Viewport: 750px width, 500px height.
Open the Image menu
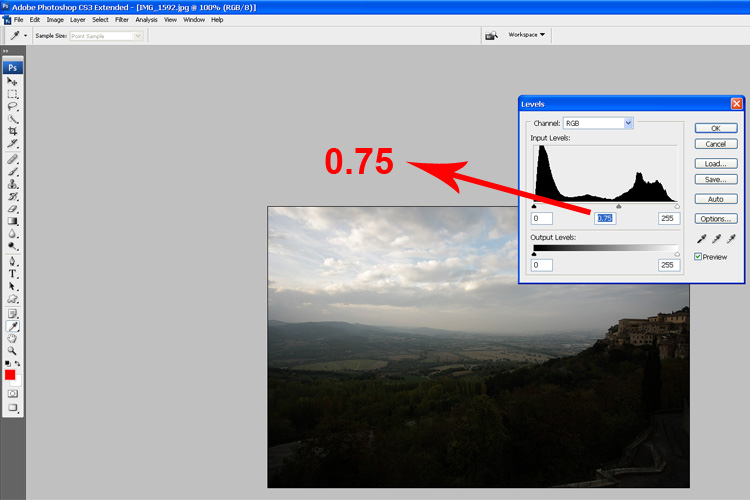click(x=55, y=20)
